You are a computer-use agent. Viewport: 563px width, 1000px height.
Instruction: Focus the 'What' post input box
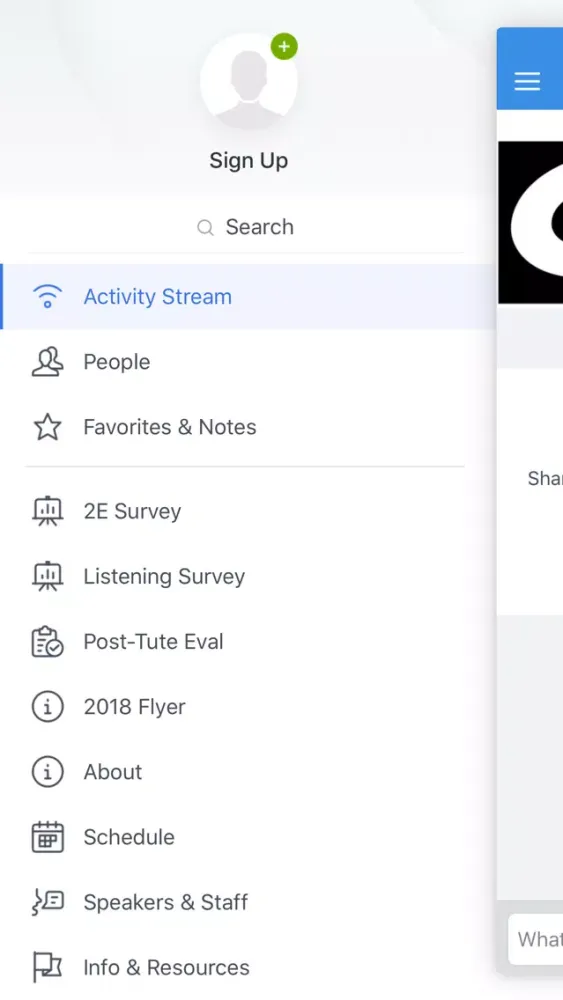pyautogui.click(x=536, y=939)
